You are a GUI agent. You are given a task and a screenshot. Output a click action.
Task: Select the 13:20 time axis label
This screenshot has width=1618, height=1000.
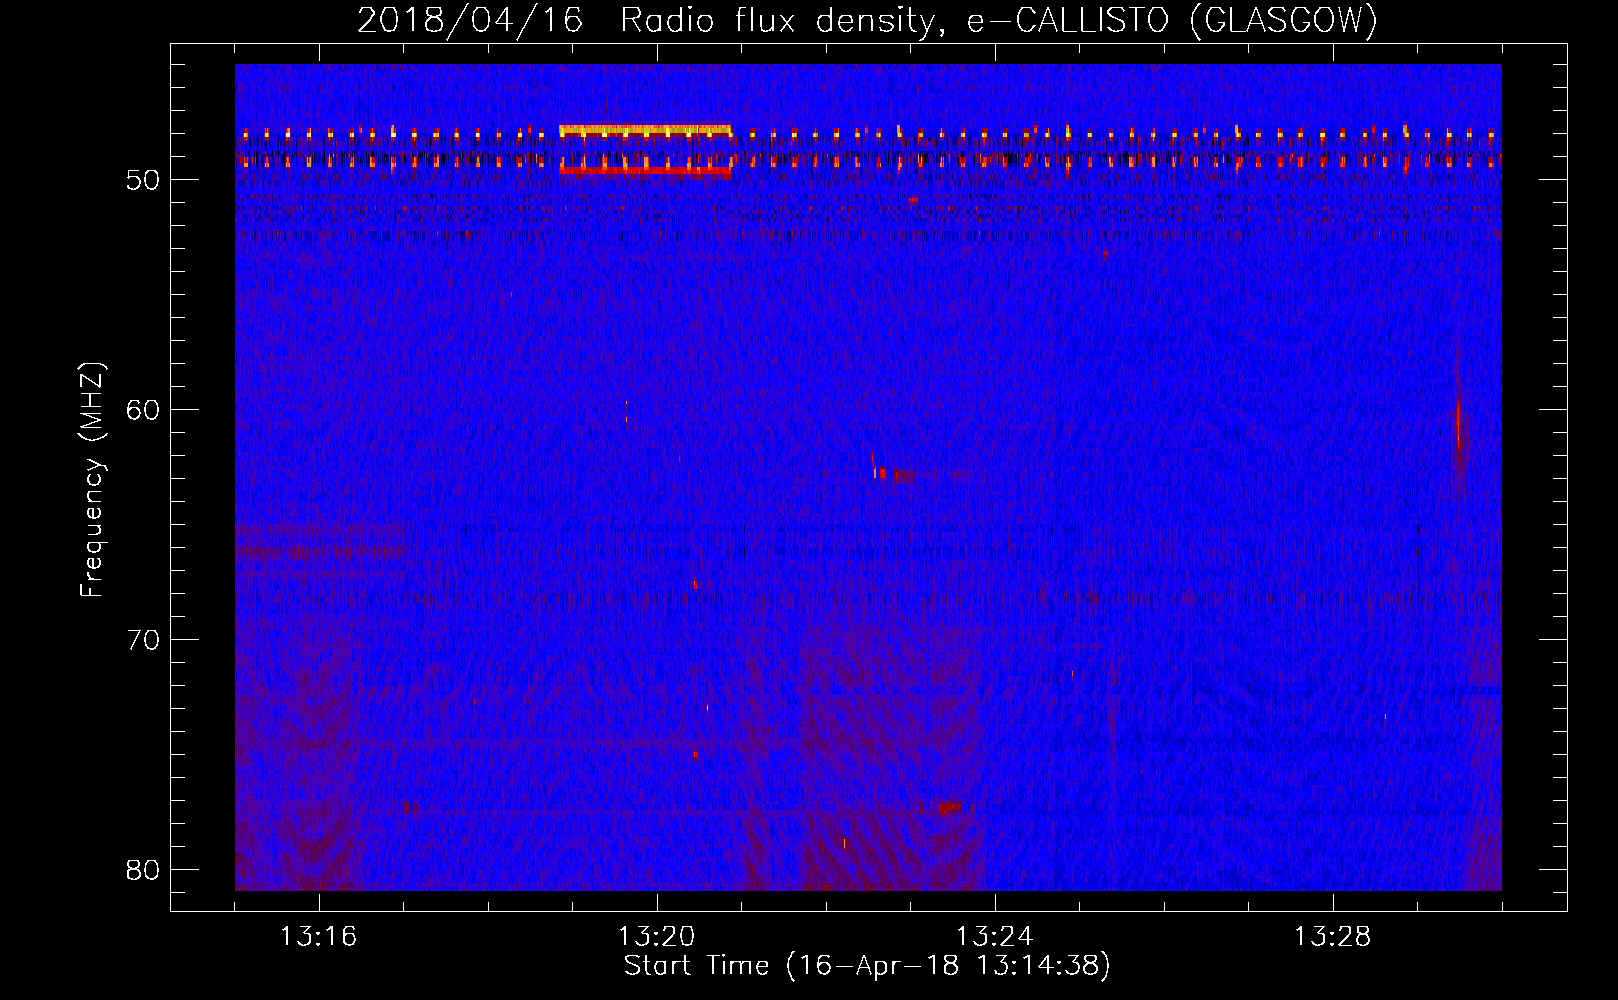[x=657, y=937]
